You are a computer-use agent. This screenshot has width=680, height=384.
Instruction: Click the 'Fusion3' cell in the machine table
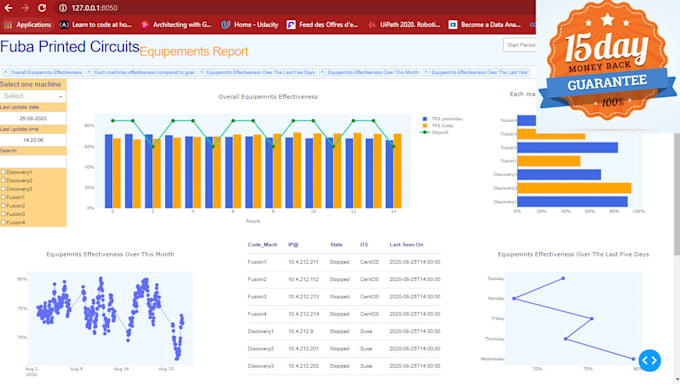[257, 297]
